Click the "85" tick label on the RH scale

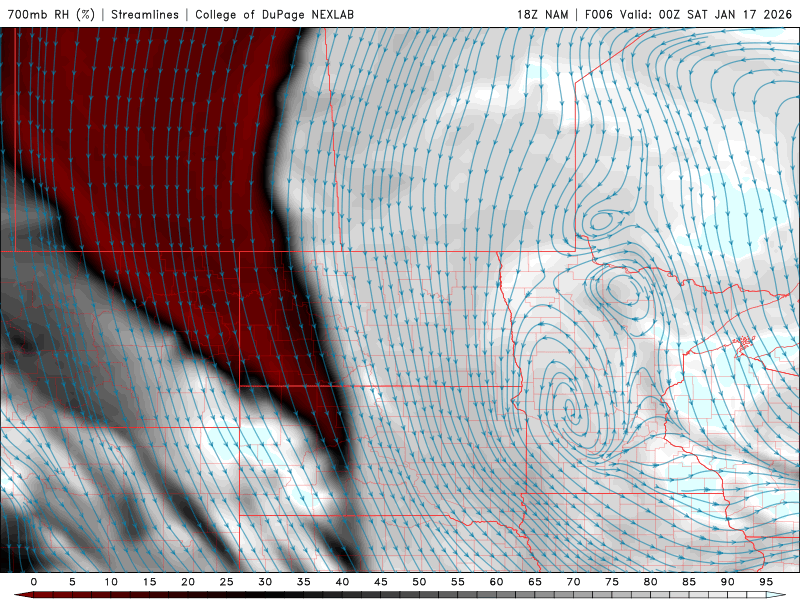tap(689, 582)
